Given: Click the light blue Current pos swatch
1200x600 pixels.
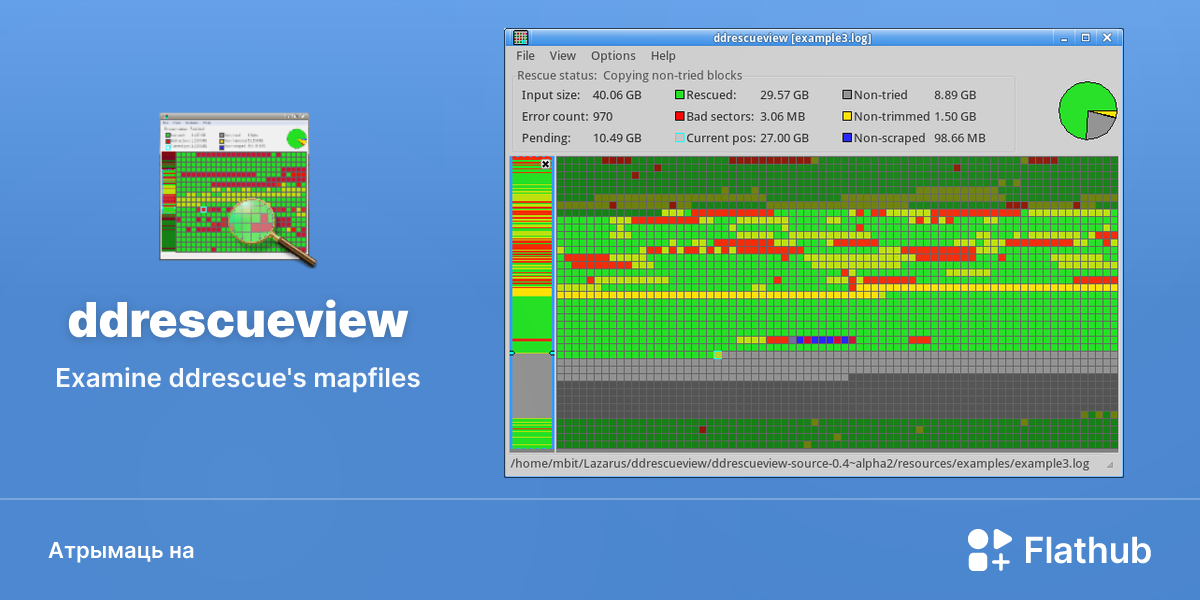Looking at the screenshot, I should 680,138.
